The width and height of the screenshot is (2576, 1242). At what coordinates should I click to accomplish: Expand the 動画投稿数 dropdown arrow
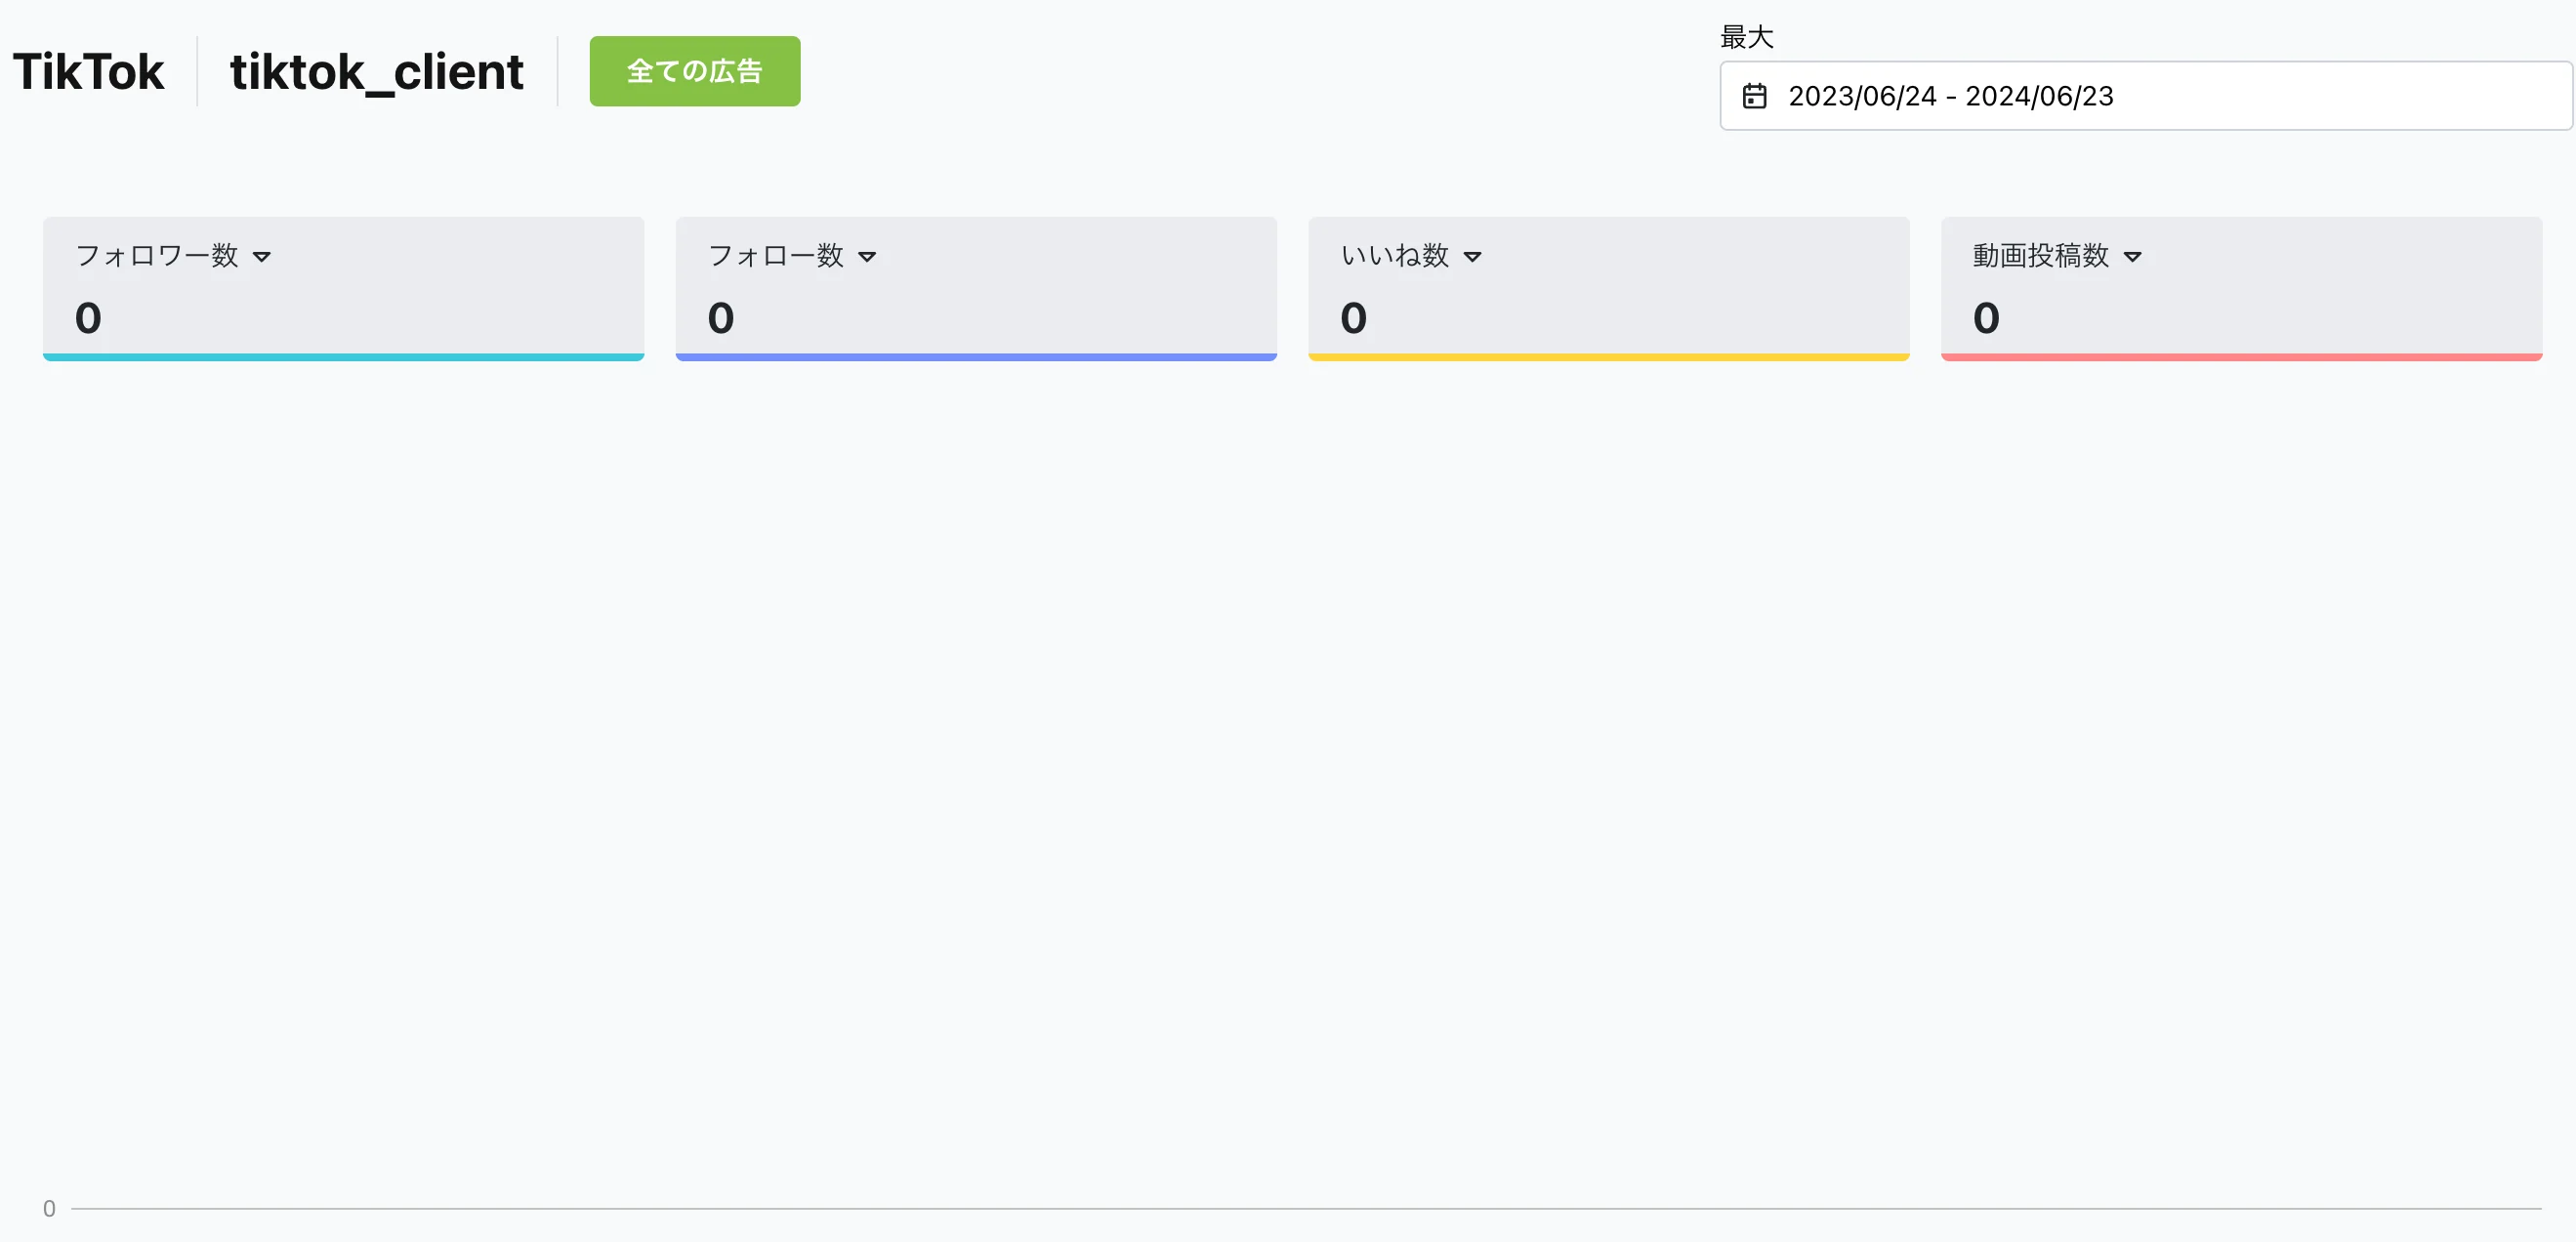[2132, 257]
